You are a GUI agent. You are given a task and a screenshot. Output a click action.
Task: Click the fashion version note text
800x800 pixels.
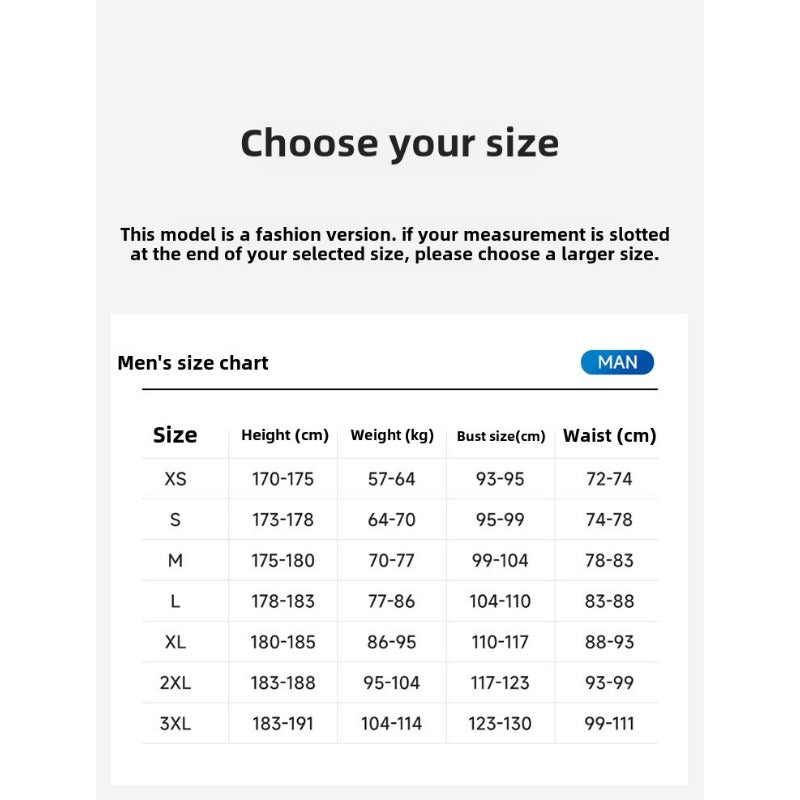395,244
